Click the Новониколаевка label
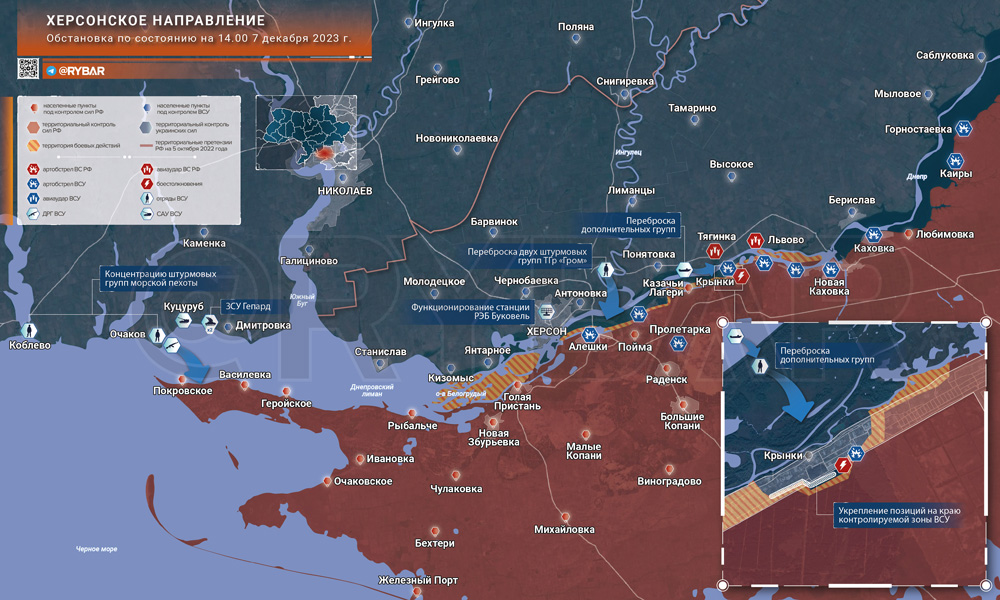1000x600 pixels. tap(457, 138)
